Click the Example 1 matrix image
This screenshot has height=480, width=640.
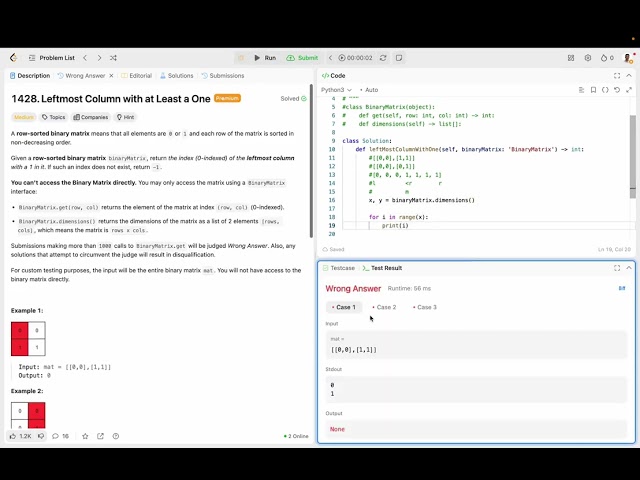coord(28,339)
